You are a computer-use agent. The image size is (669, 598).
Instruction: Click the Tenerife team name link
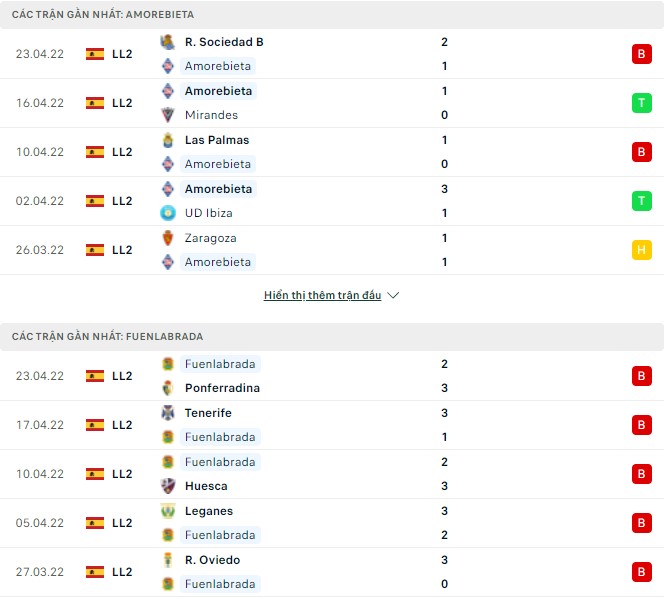pyautogui.click(x=208, y=413)
